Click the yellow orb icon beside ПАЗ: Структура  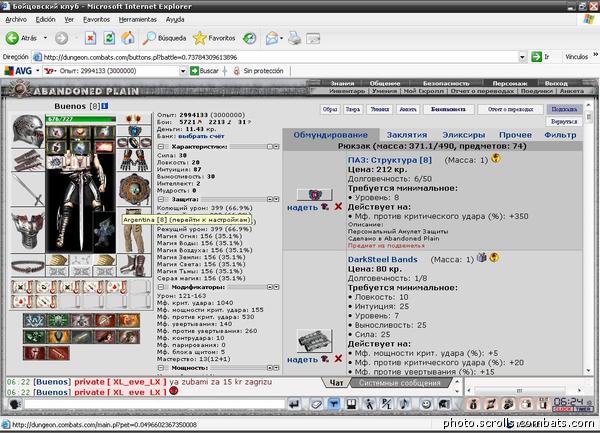pyautogui.click(x=496, y=158)
